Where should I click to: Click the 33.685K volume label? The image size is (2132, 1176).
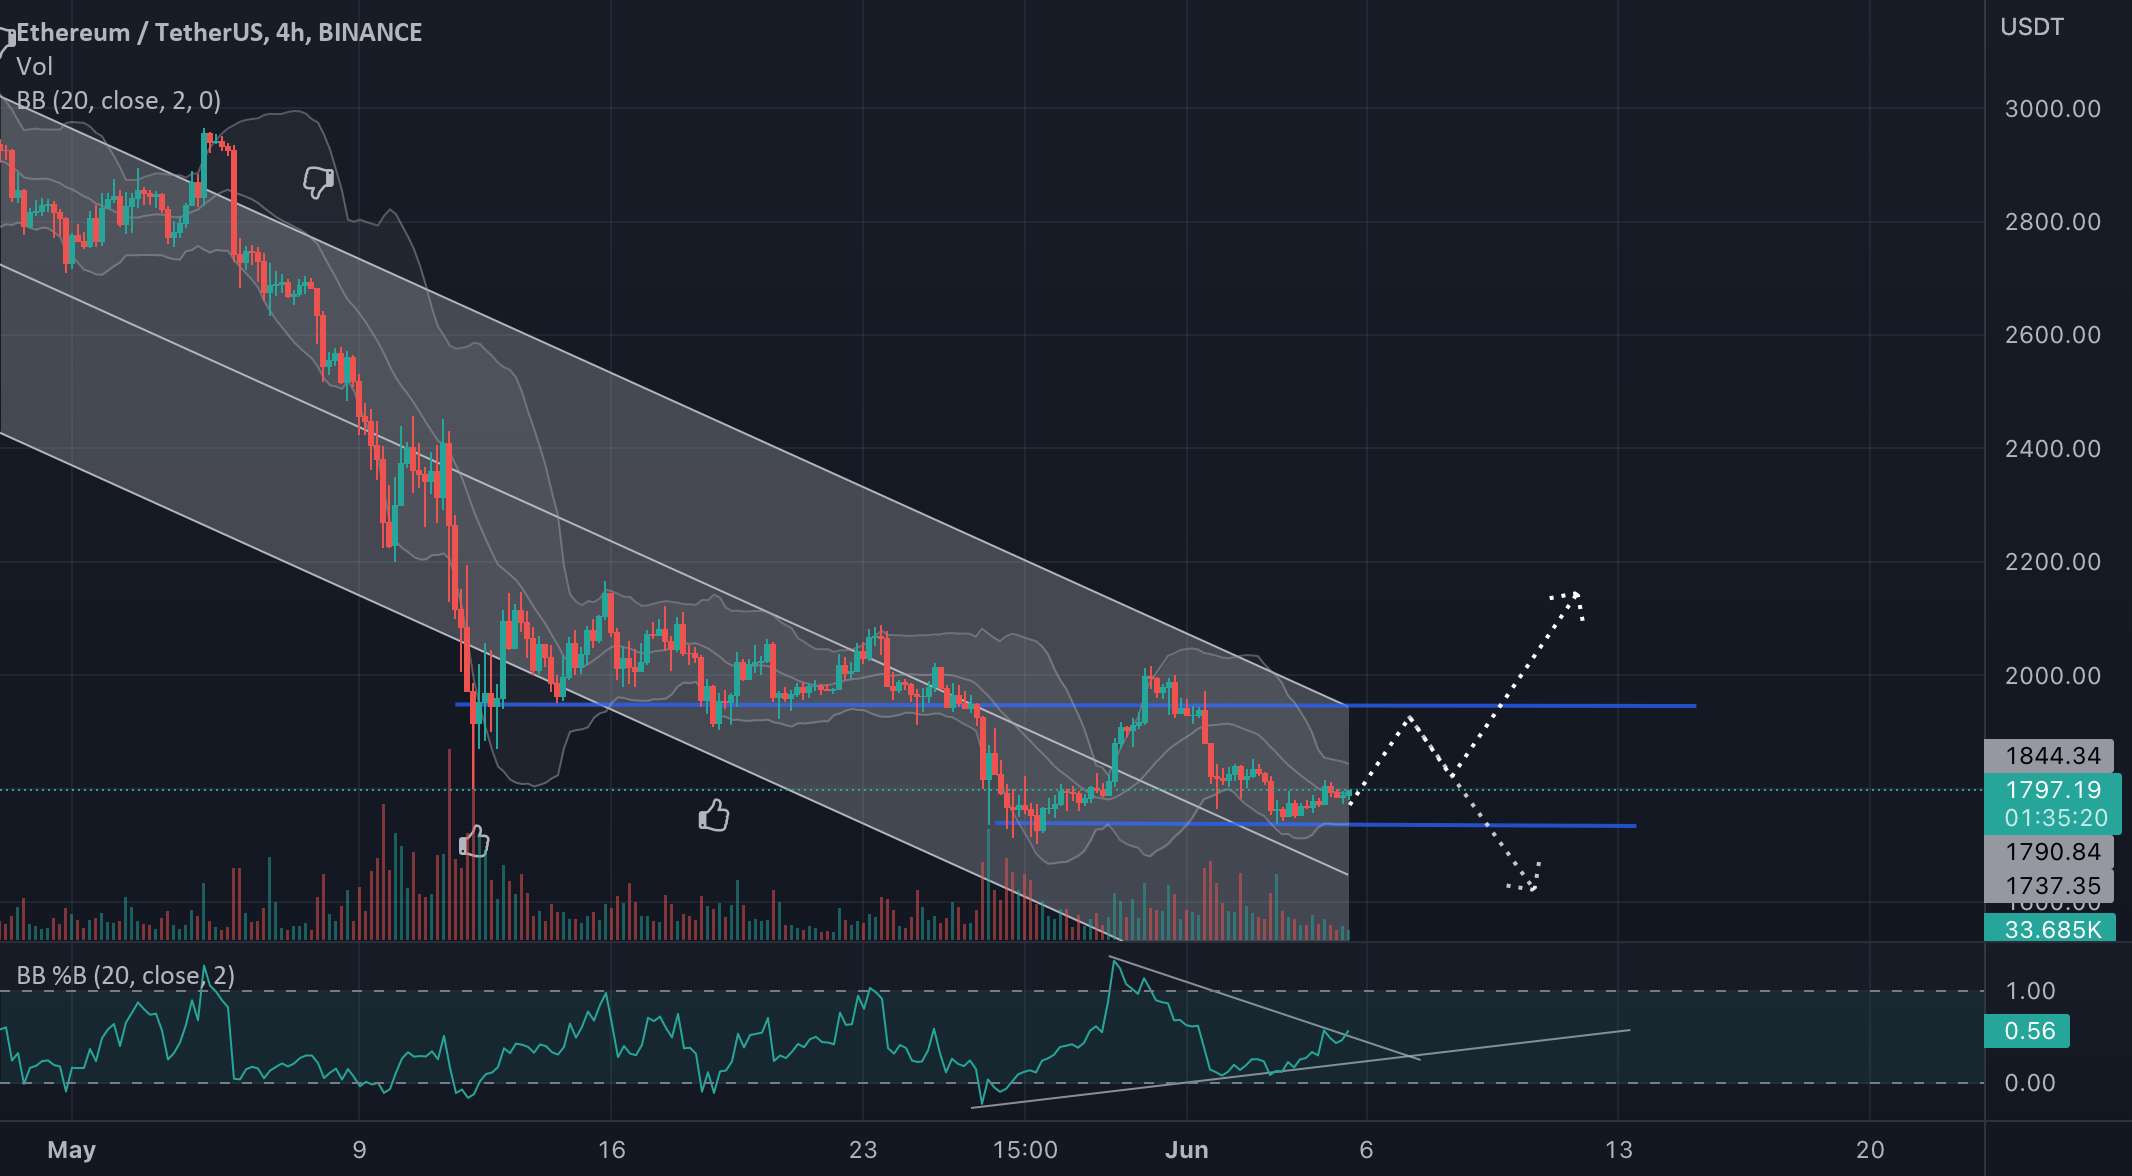click(2049, 929)
